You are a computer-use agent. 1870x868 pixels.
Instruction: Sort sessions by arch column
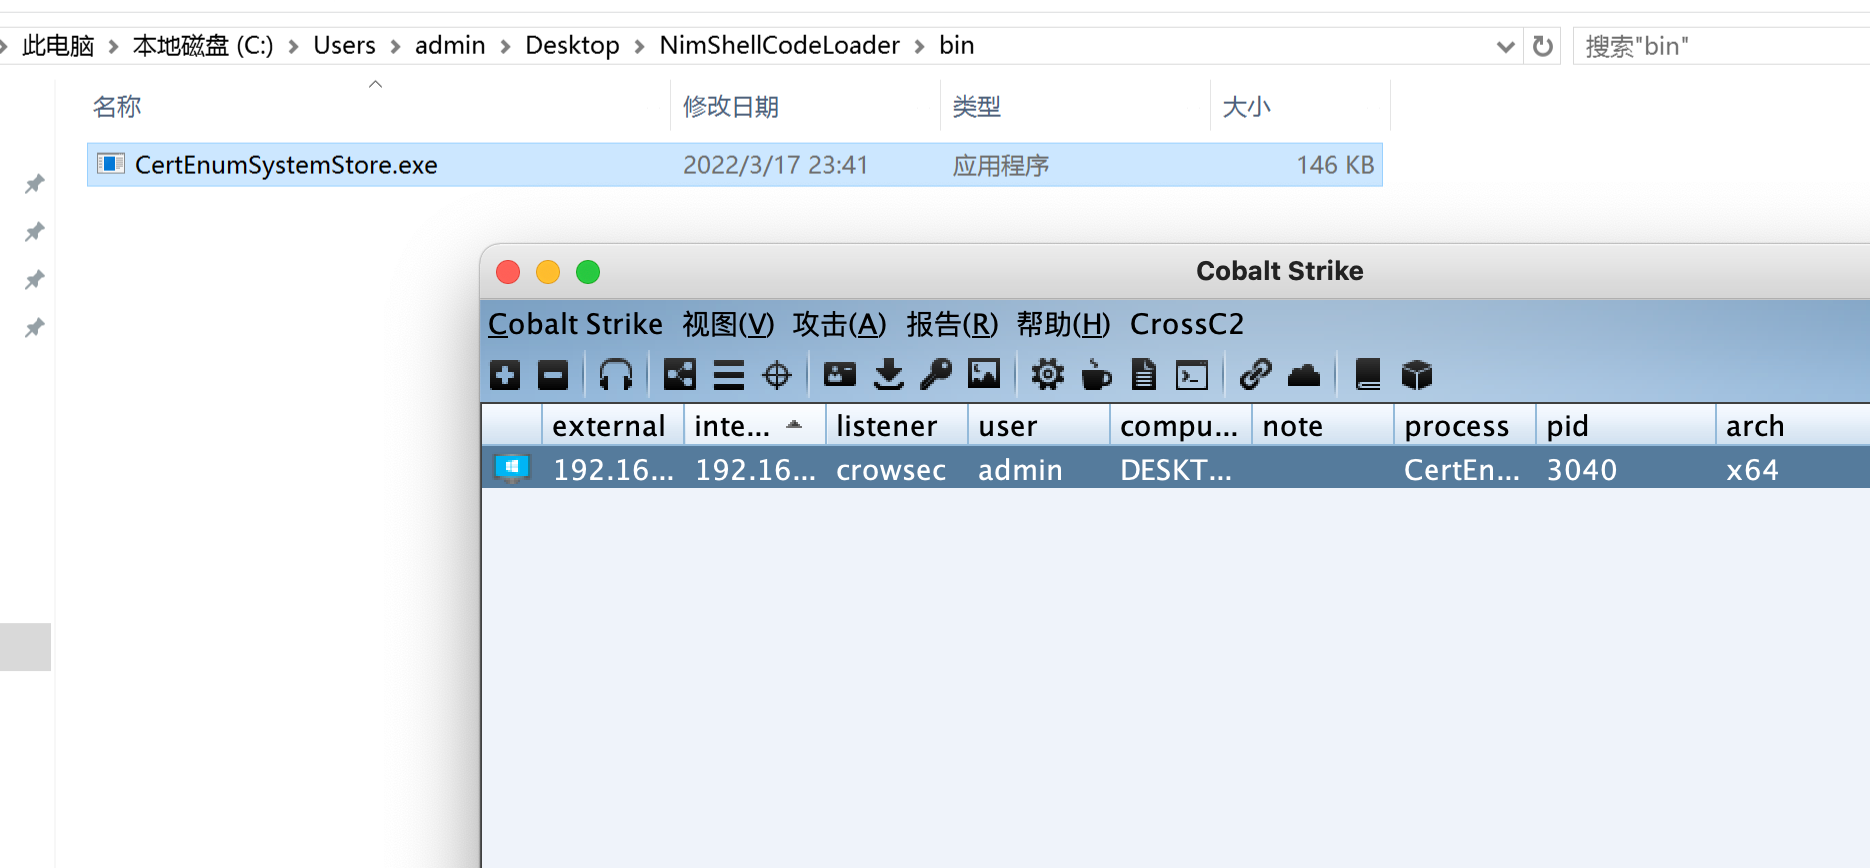coord(1793,426)
